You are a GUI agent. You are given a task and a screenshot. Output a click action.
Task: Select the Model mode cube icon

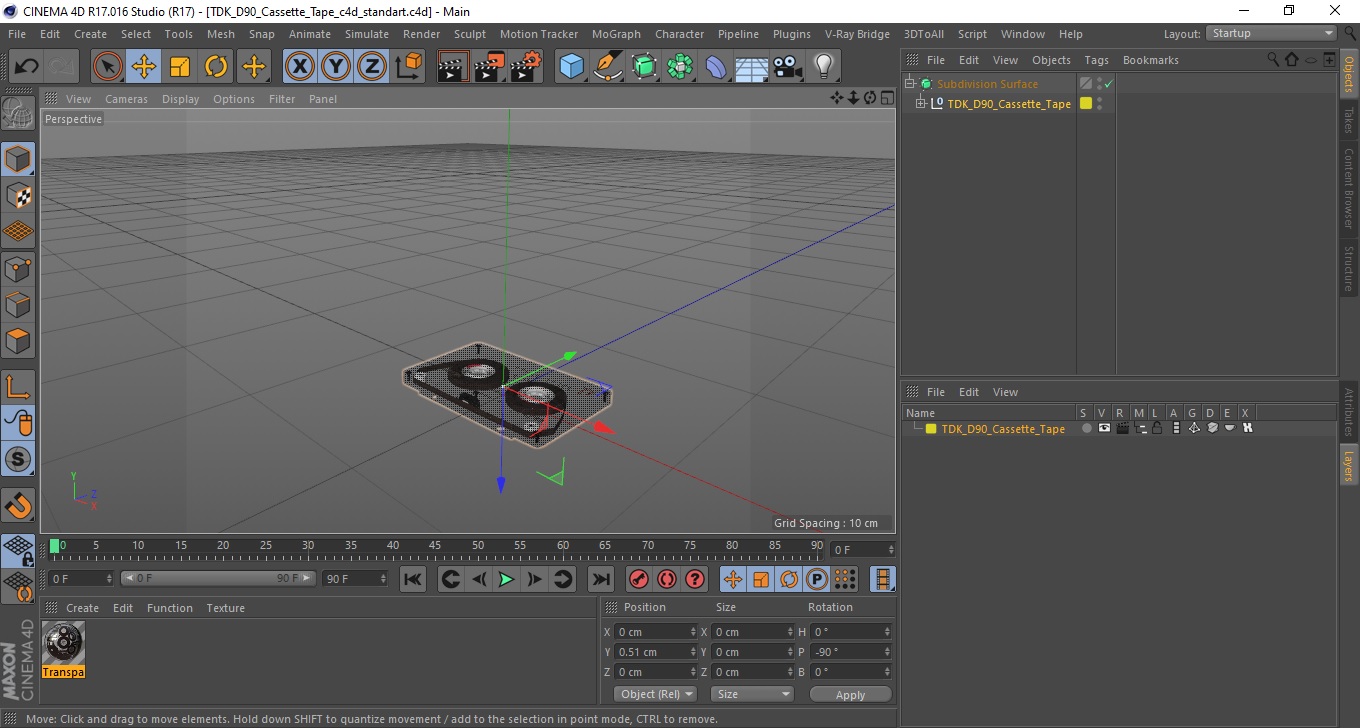(18, 159)
